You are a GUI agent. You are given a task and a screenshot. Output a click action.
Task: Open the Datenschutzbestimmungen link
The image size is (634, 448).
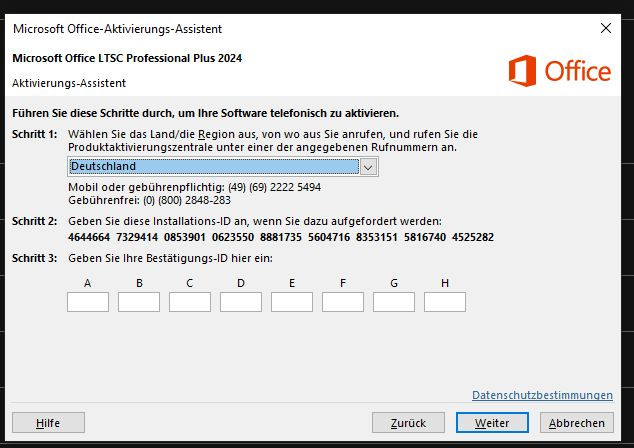coord(542,395)
